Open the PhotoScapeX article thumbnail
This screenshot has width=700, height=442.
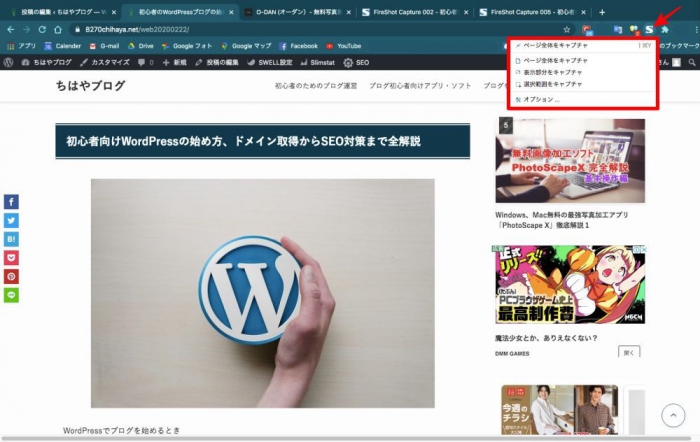[x=570, y=161]
